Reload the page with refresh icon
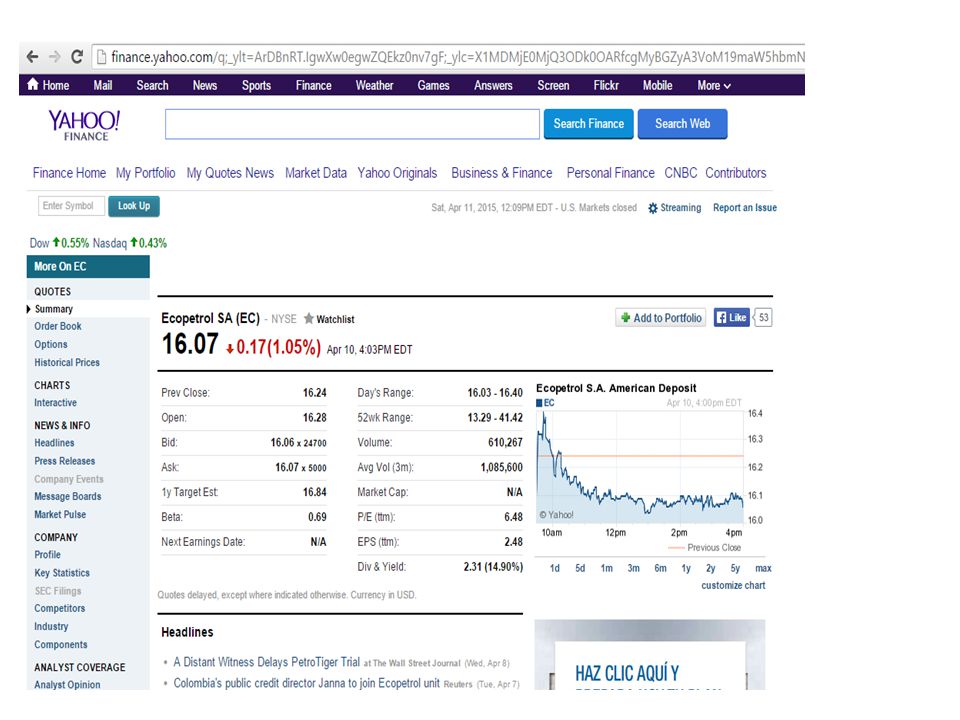 click(77, 57)
